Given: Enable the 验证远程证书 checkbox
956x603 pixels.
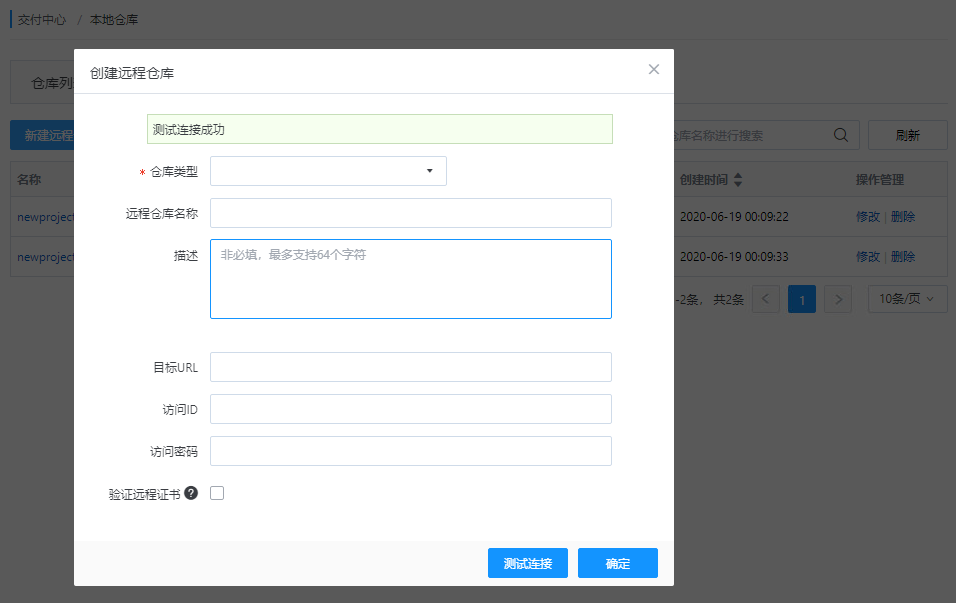Looking at the screenshot, I should point(217,493).
